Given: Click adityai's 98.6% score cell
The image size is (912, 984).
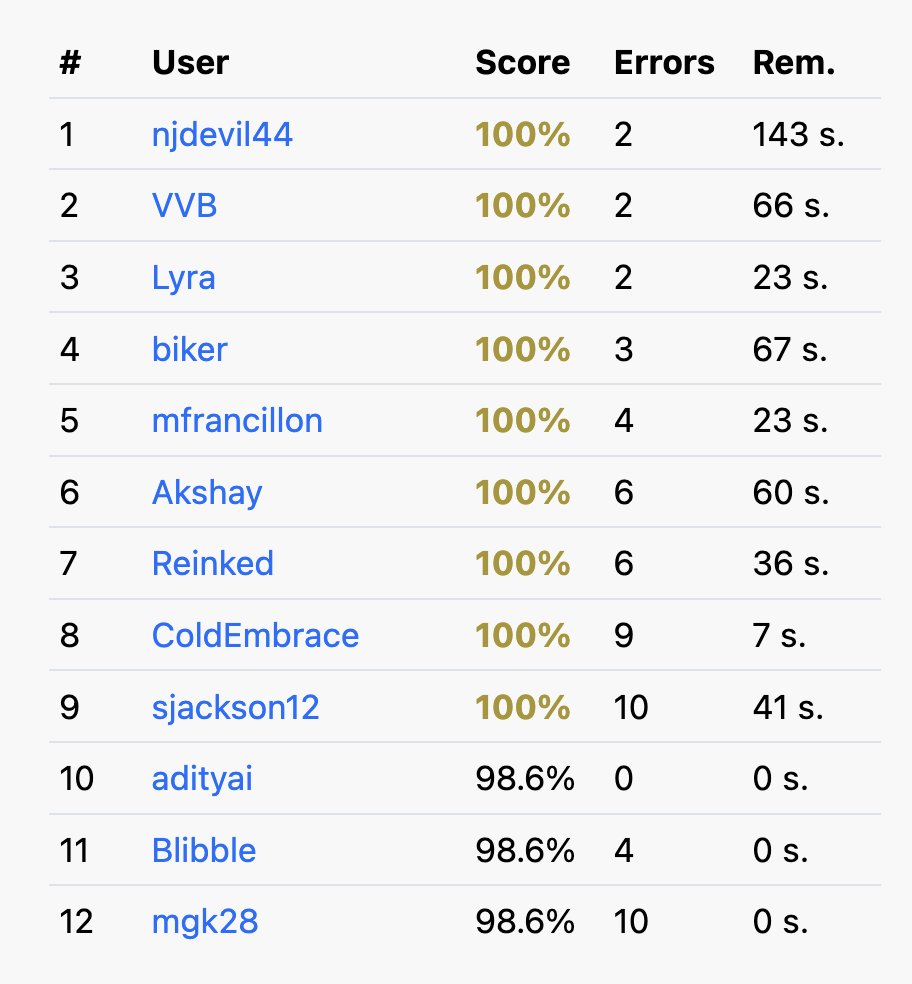Looking at the screenshot, I should [x=525, y=779].
